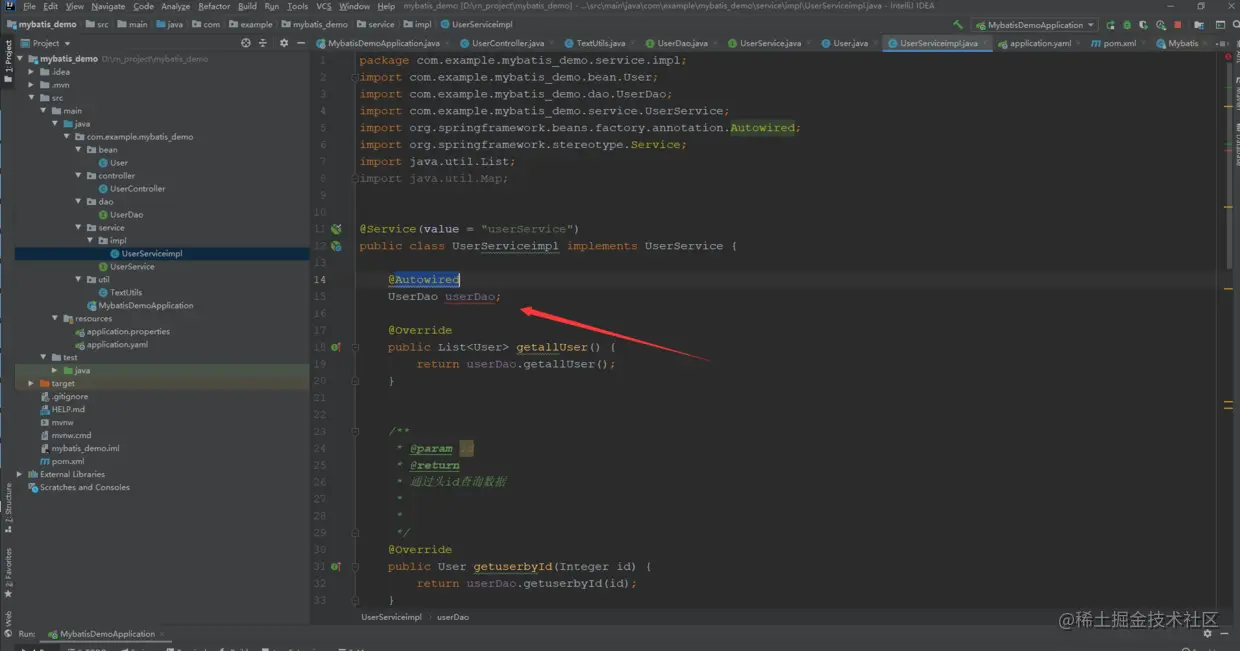Close the UserServiceimpl.java tab
Screen dimensions: 1240x651
[986, 43]
